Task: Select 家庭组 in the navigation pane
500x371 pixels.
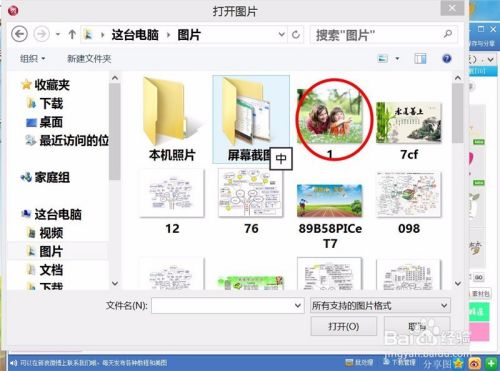Action: [x=45, y=177]
